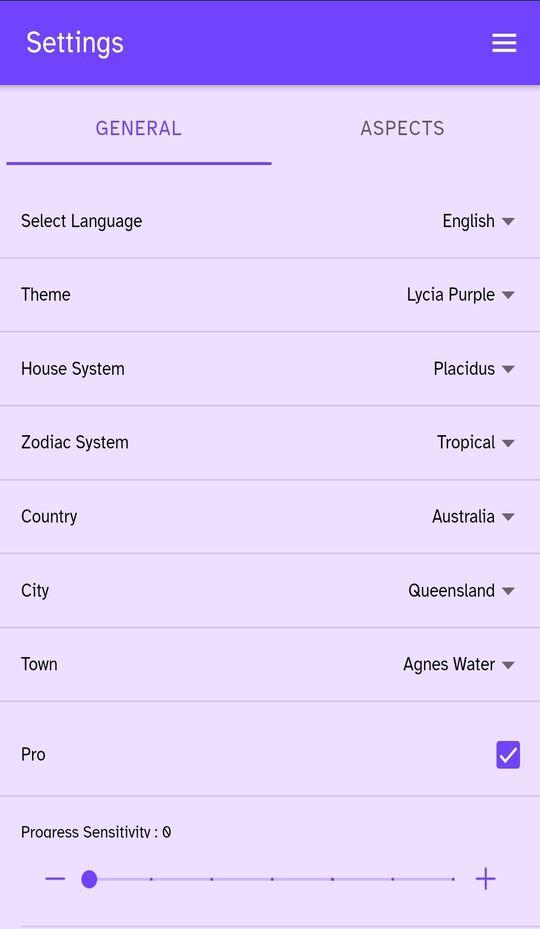Tap the House System label
Viewport: 540px width, 929px height.
[x=72, y=369]
